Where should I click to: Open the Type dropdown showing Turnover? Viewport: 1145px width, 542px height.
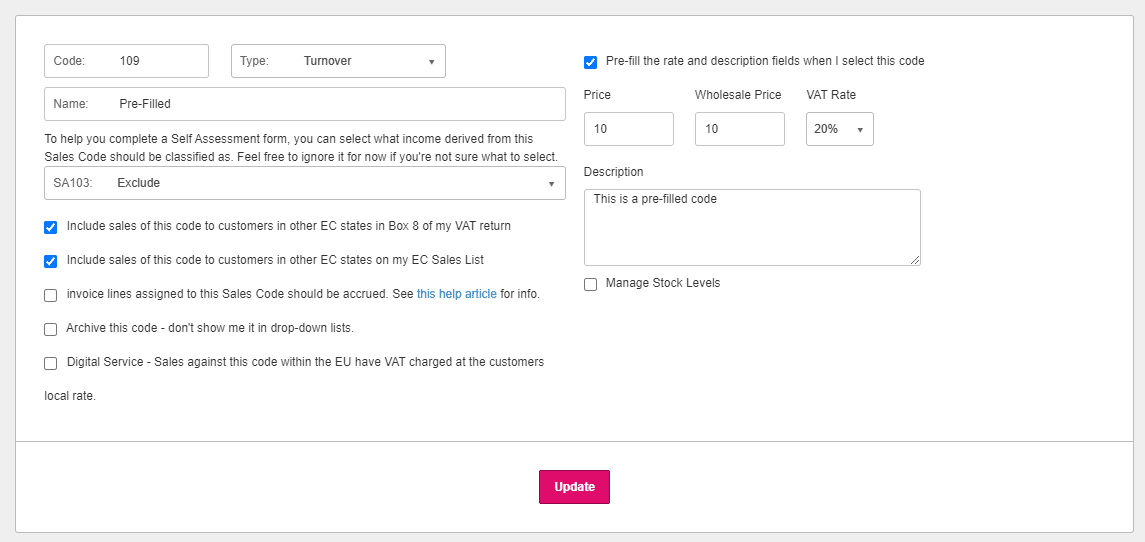point(338,61)
